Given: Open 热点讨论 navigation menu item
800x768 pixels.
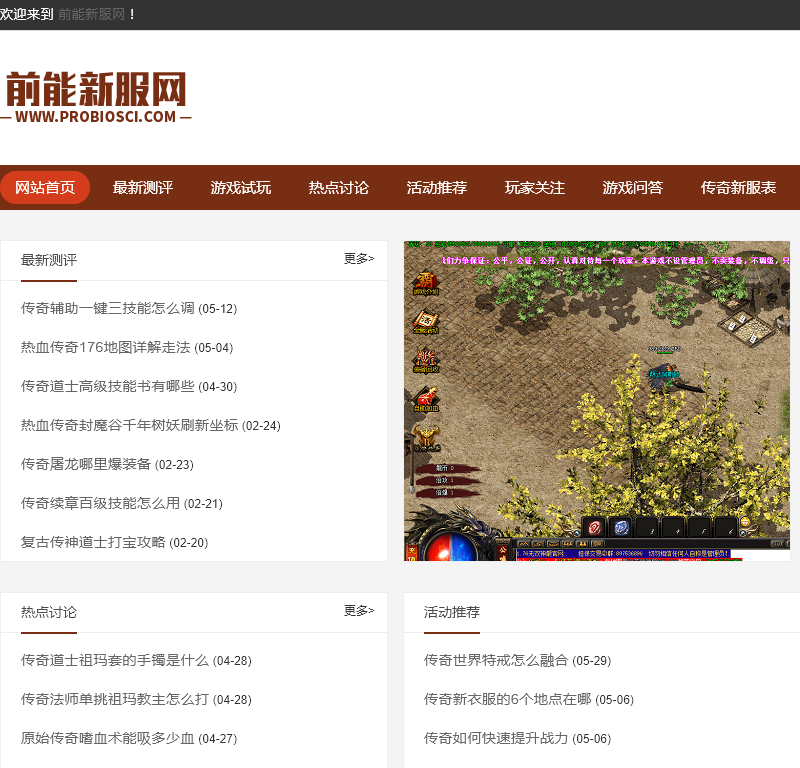Looking at the screenshot, I should (x=339, y=187).
